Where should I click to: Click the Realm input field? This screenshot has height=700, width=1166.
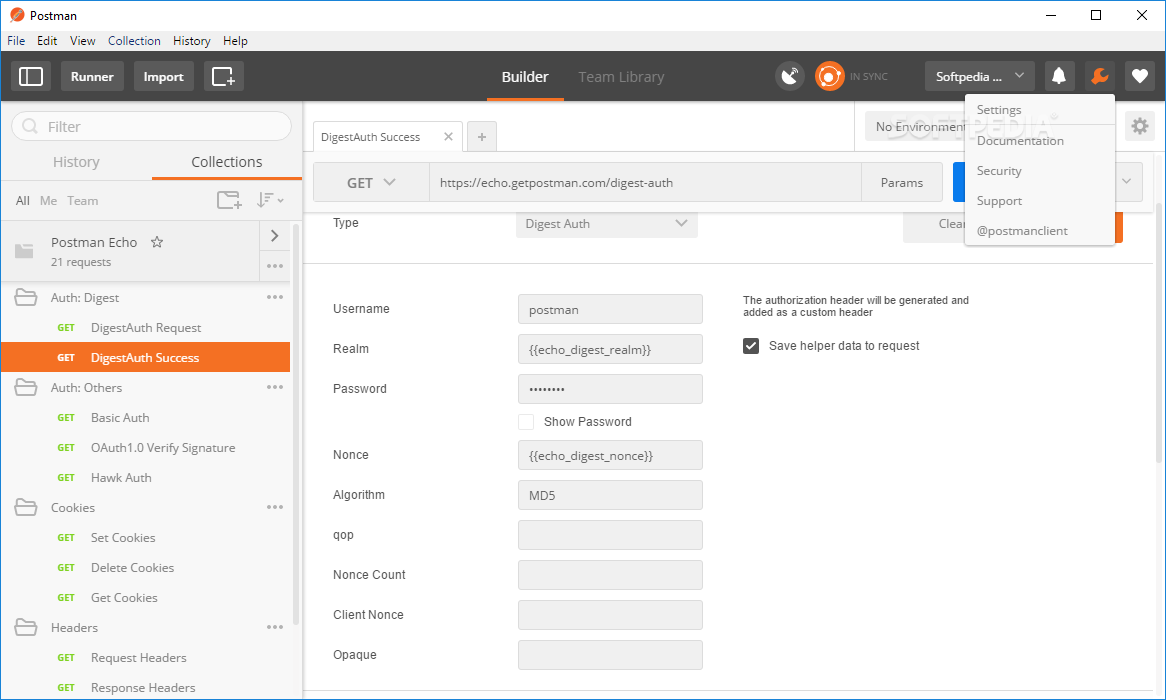point(611,349)
